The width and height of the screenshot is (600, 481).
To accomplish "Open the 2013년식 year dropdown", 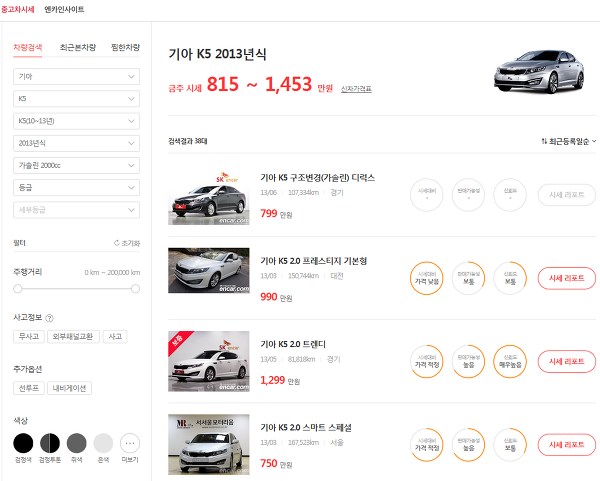I will (x=77, y=143).
